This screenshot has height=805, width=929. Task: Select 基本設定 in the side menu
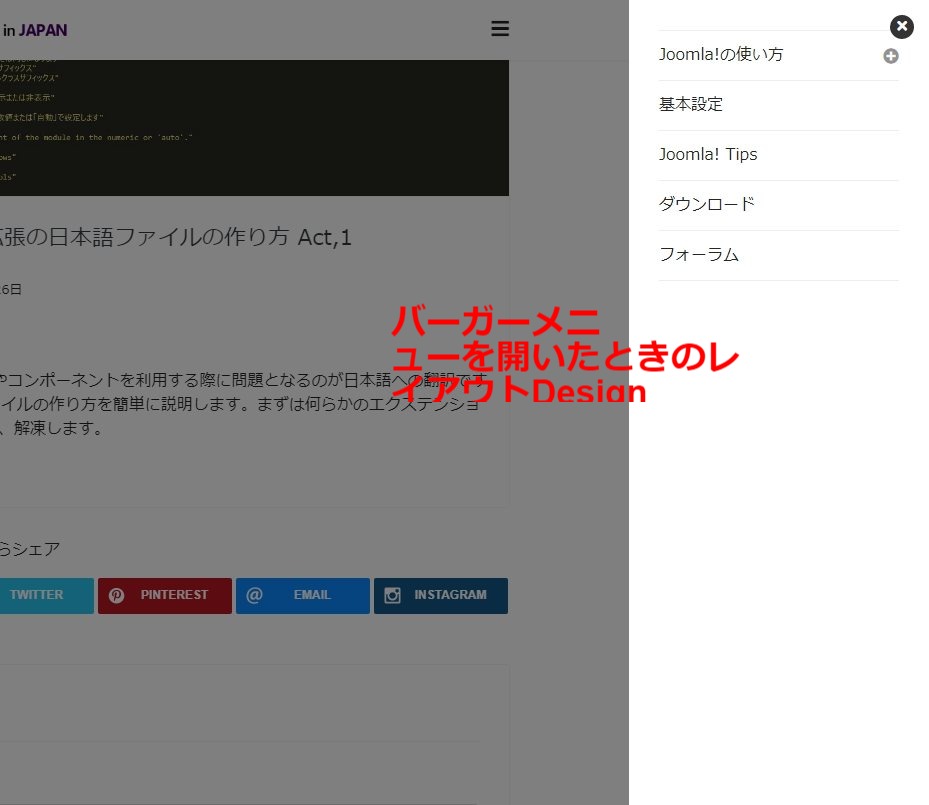point(690,105)
